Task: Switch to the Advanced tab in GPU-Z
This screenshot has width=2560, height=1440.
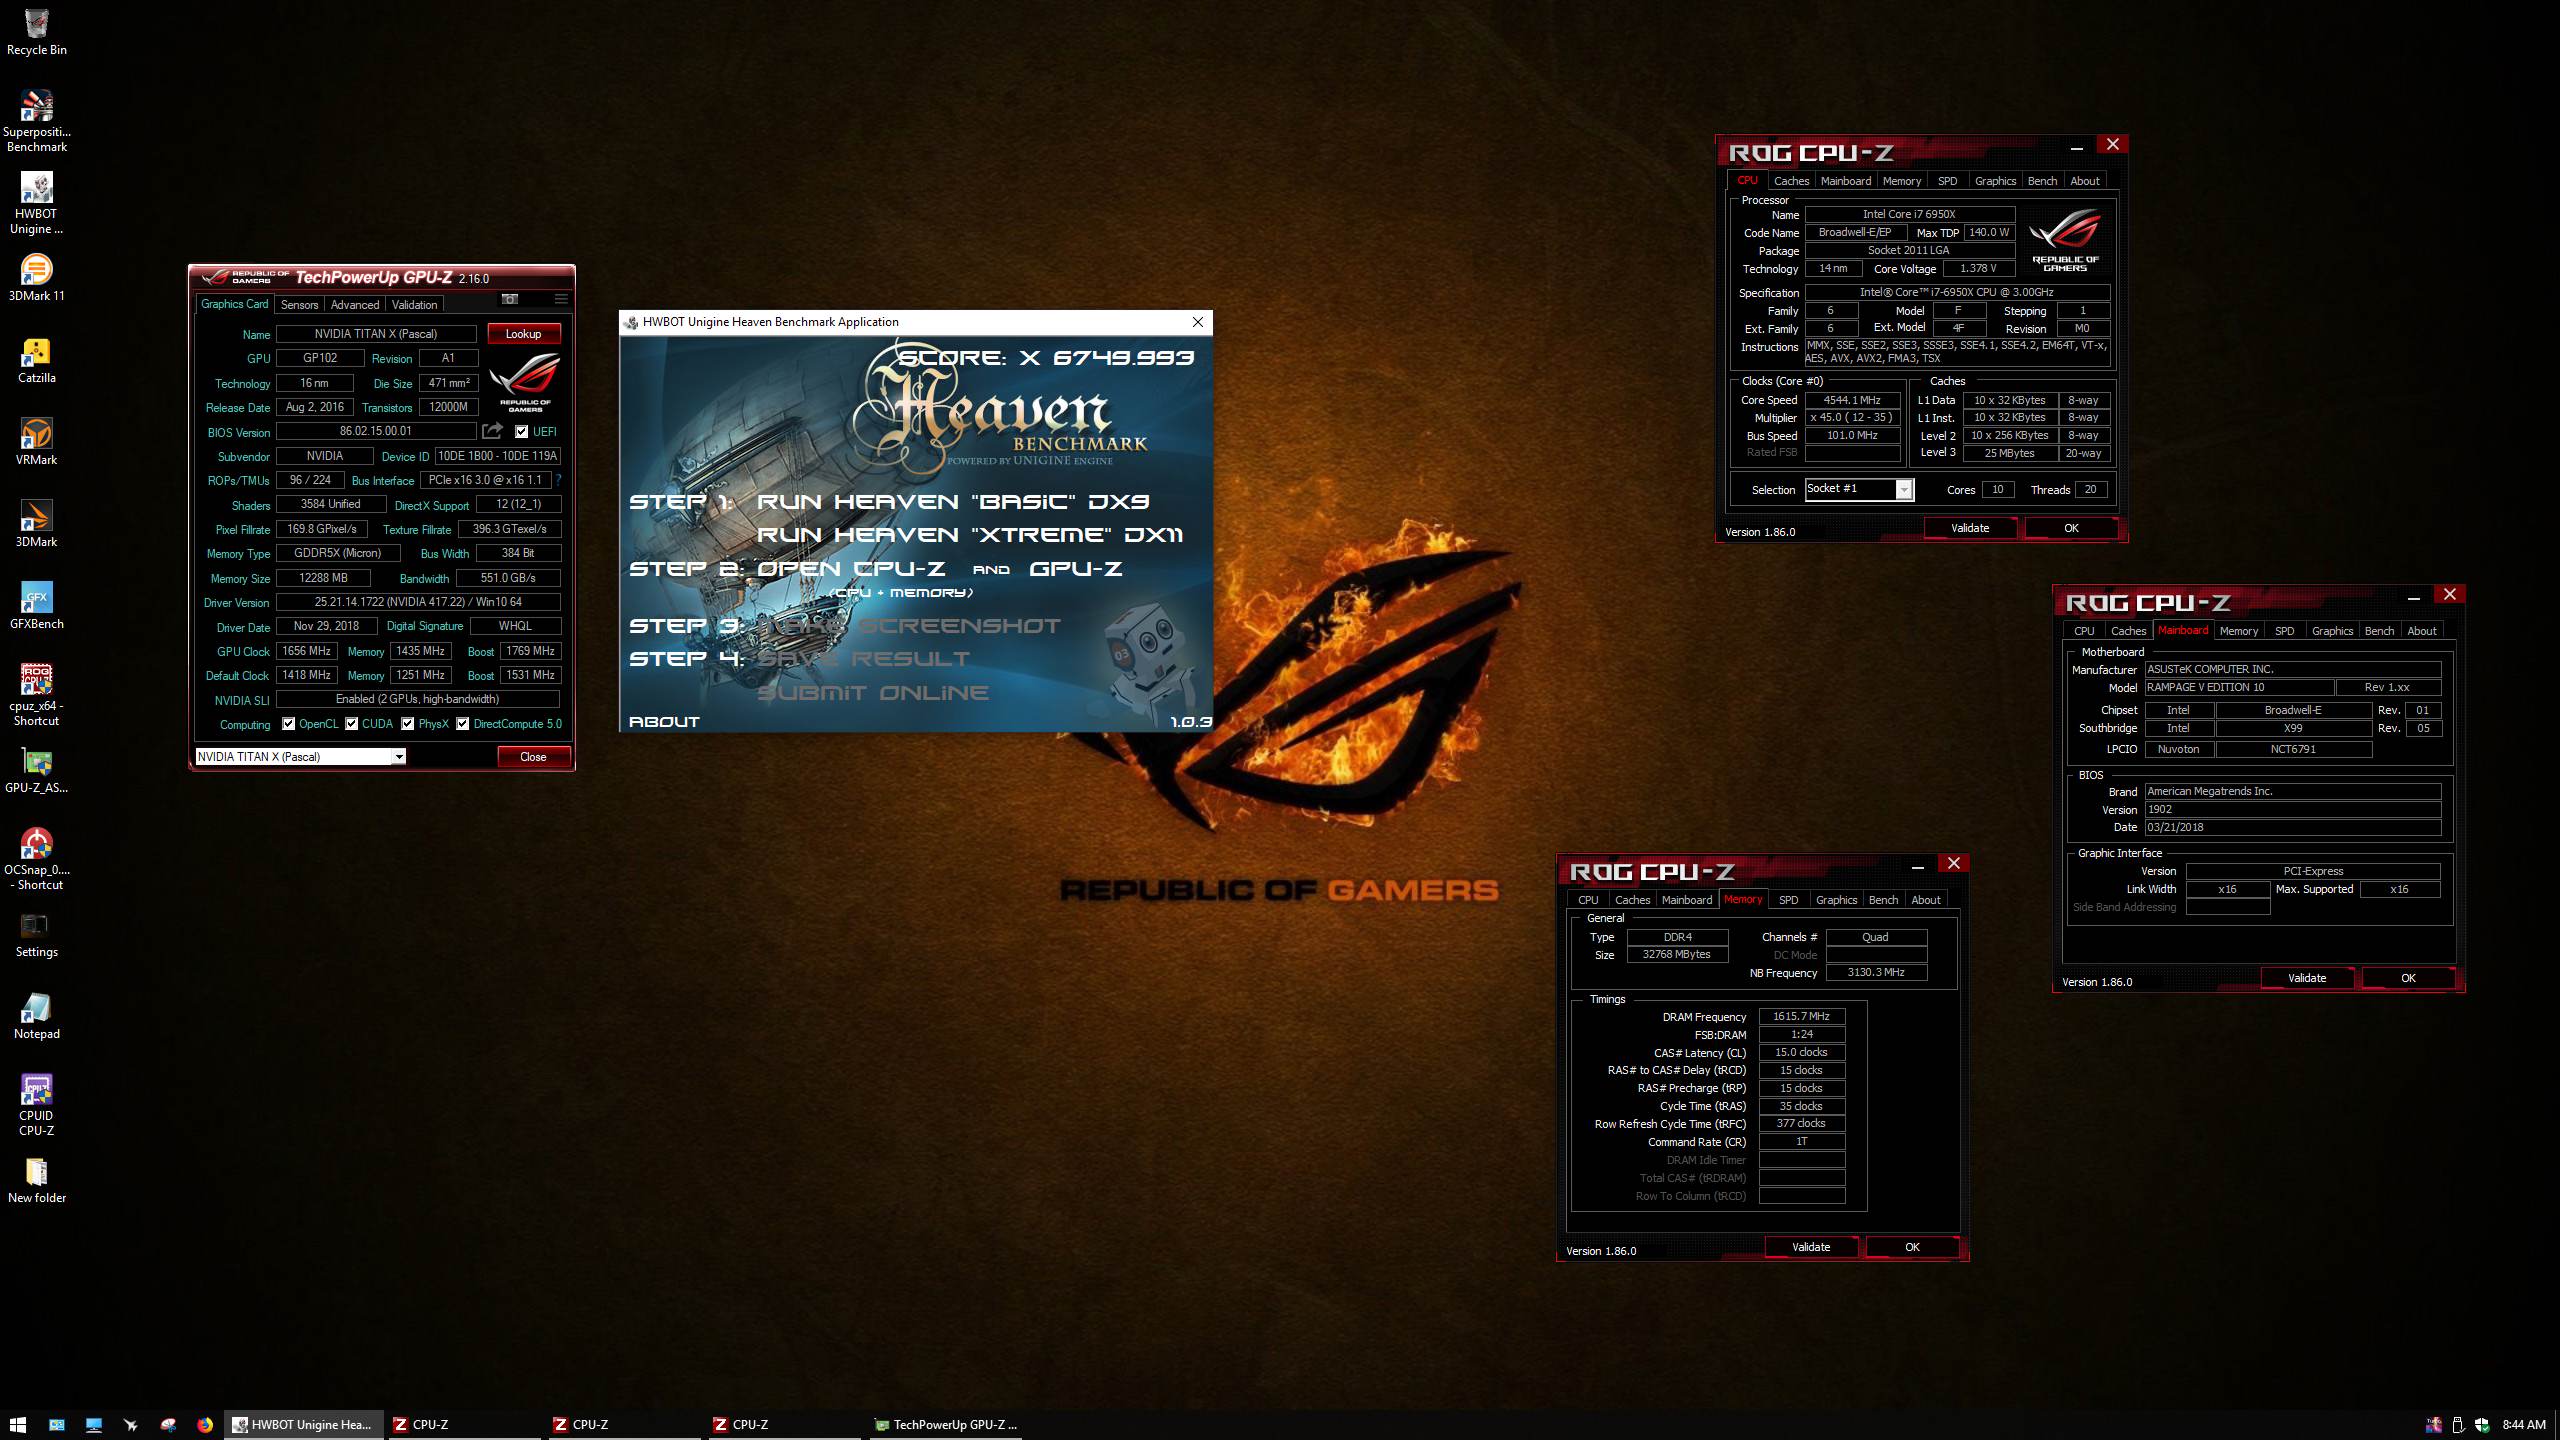Action: [355, 305]
